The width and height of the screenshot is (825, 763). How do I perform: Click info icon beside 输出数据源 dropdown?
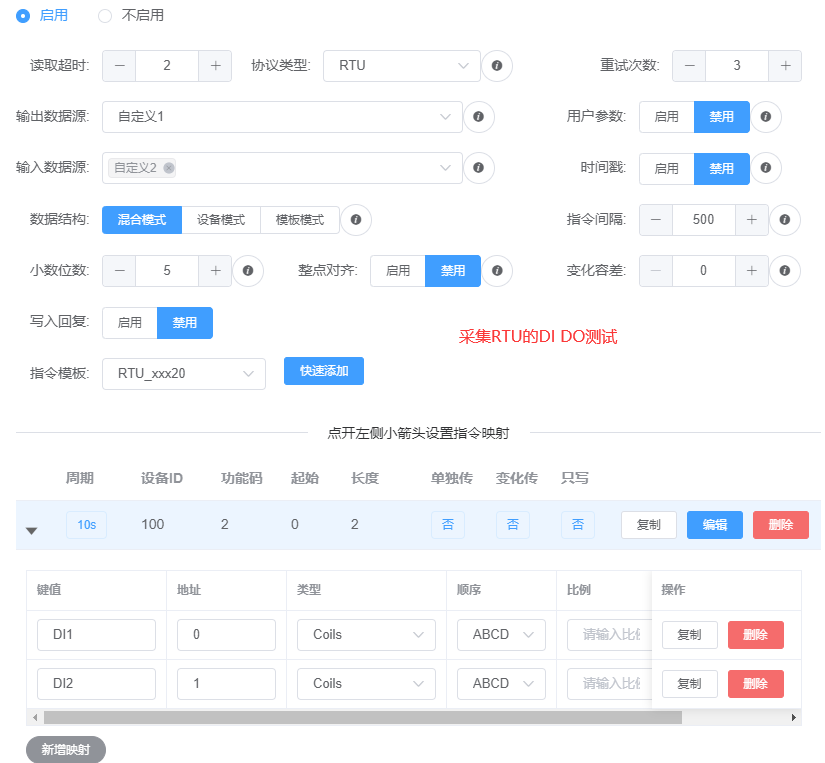(x=479, y=117)
